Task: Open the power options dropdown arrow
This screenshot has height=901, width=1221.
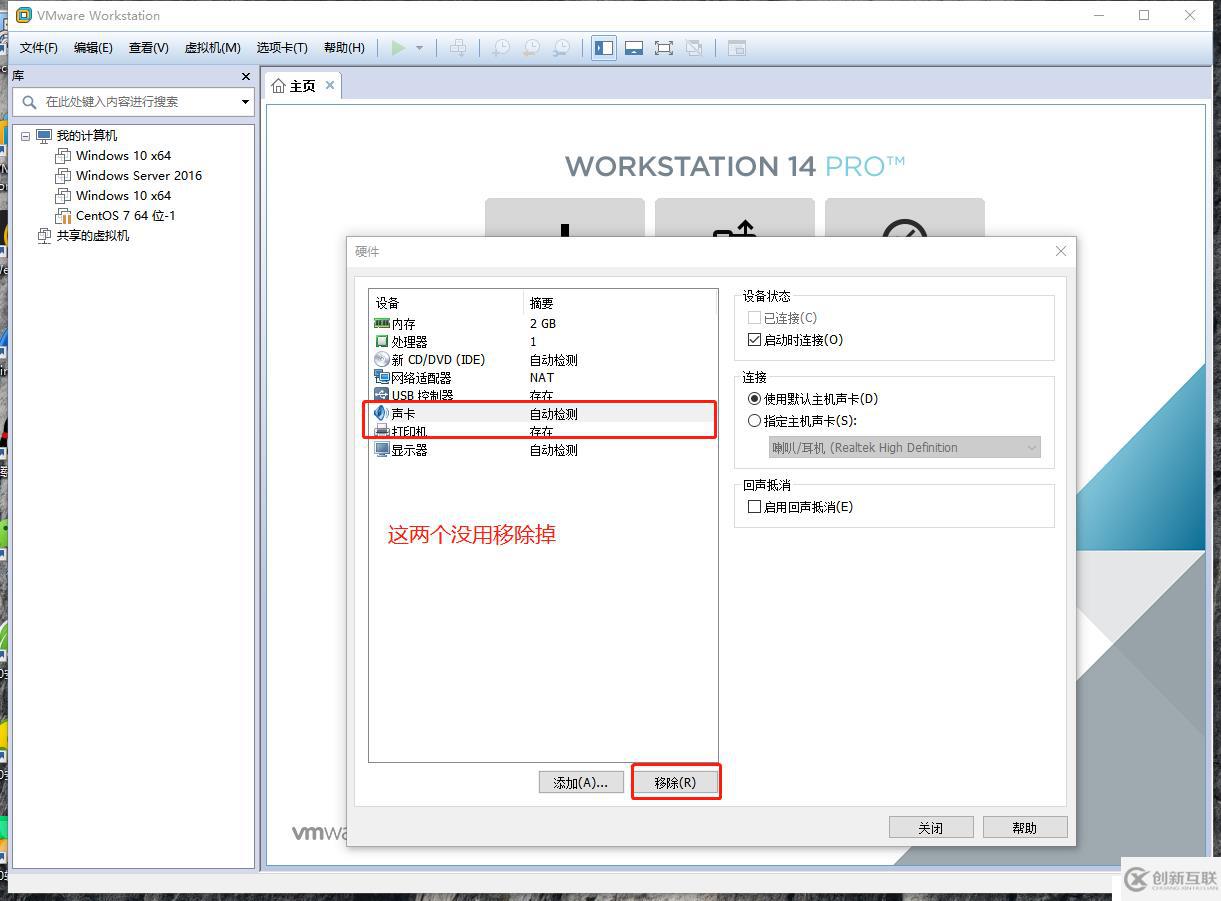Action: click(419, 48)
